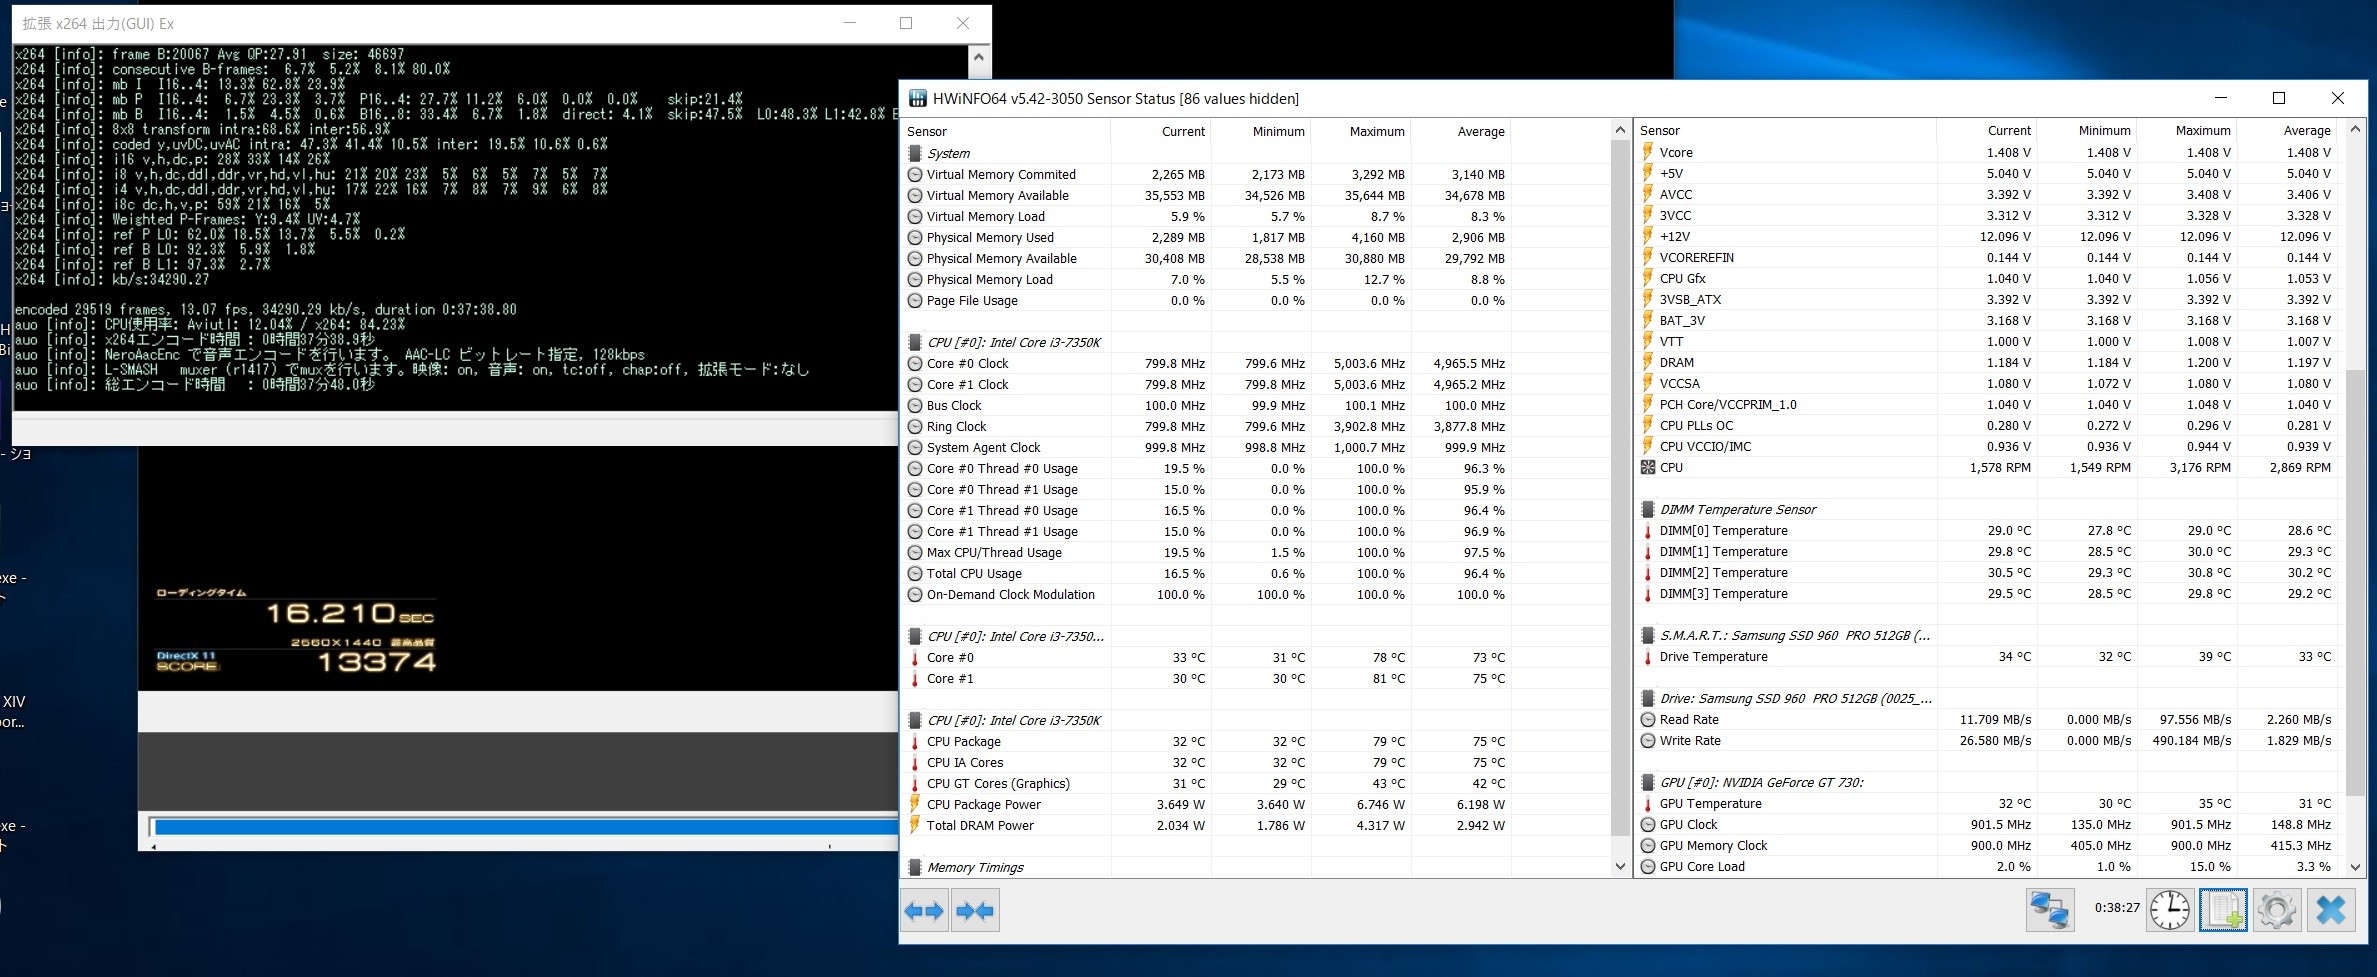Click the clock reset timer icon

coord(2170,910)
